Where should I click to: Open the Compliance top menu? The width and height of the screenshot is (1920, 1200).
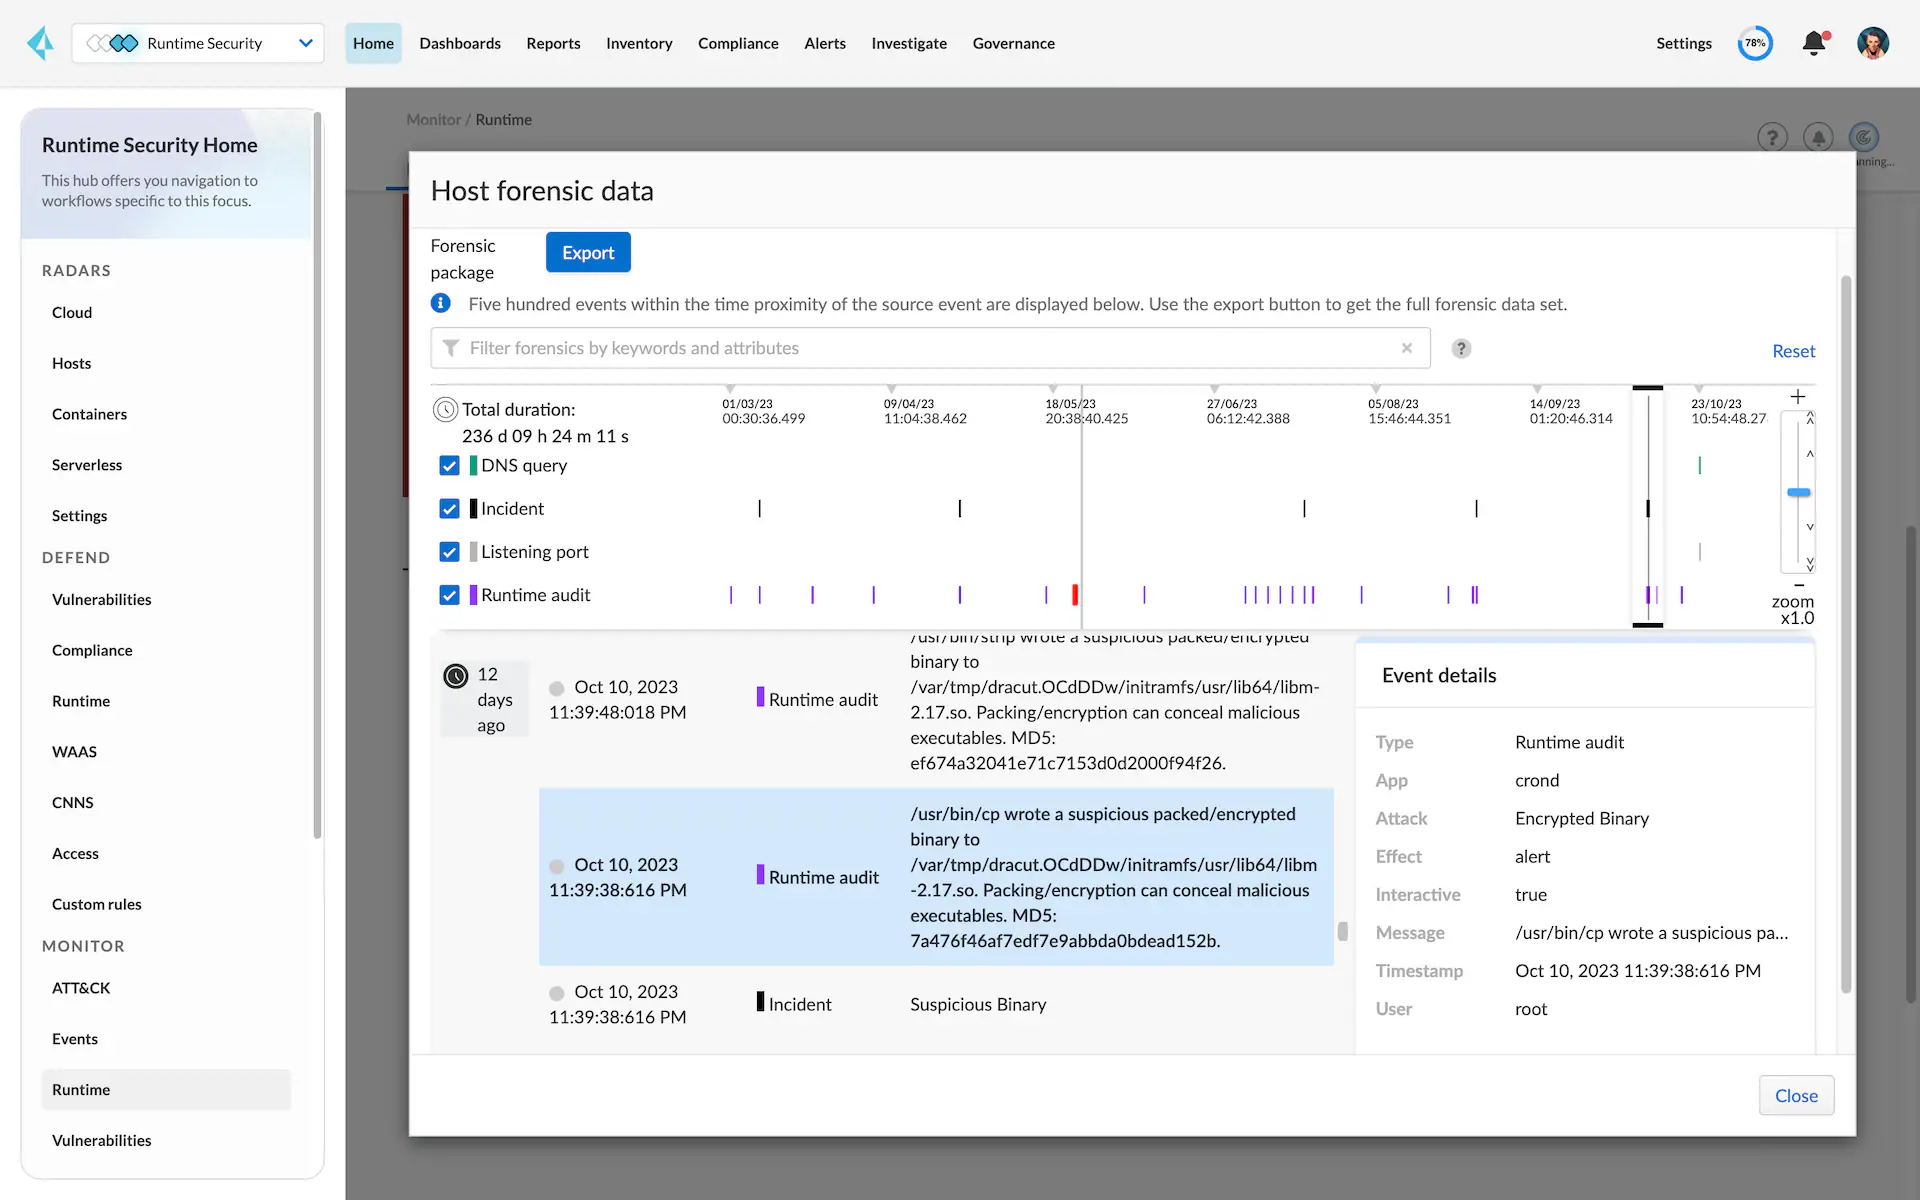pyautogui.click(x=737, y=43)
